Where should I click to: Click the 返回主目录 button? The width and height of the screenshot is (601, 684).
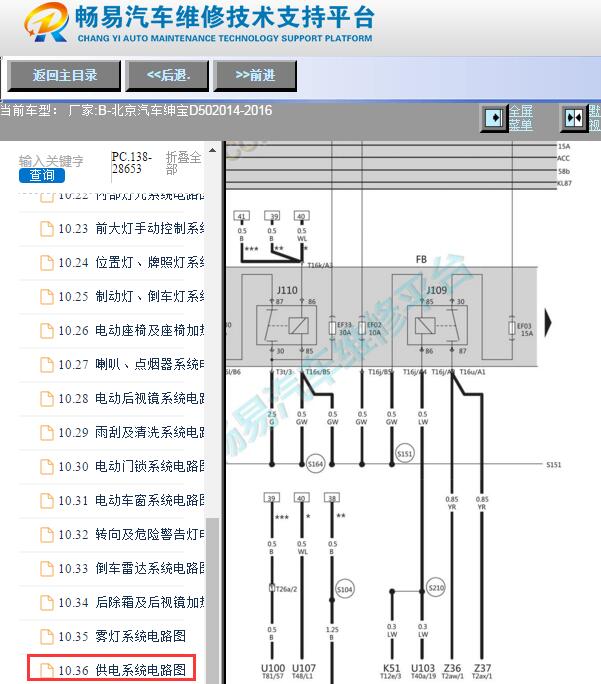[x=64, y=76]
